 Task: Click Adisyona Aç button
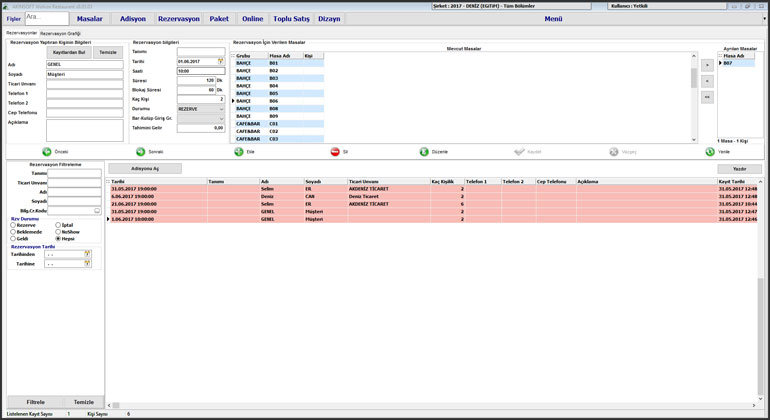point(145,168)
